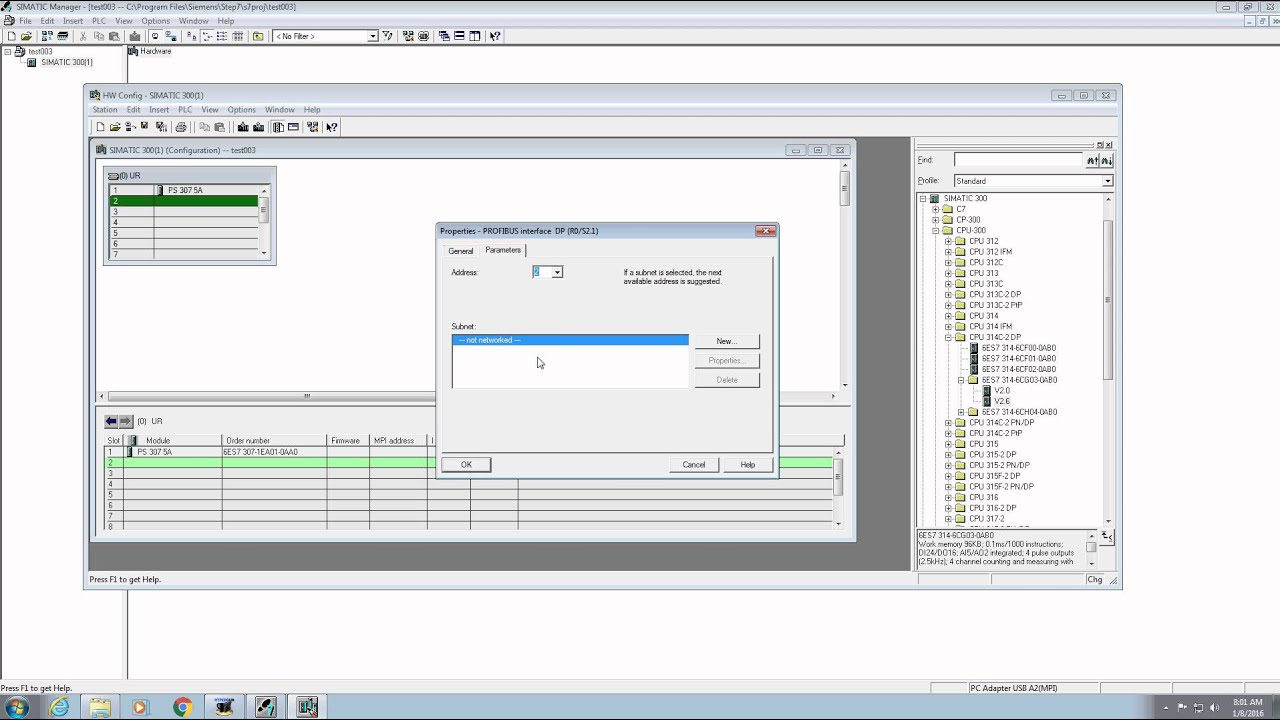Open Chrome from Windows taskbar
Image resolution: width=1280 pixels, height=720 pixels.
pyautogui.click(x=182, y=707)
